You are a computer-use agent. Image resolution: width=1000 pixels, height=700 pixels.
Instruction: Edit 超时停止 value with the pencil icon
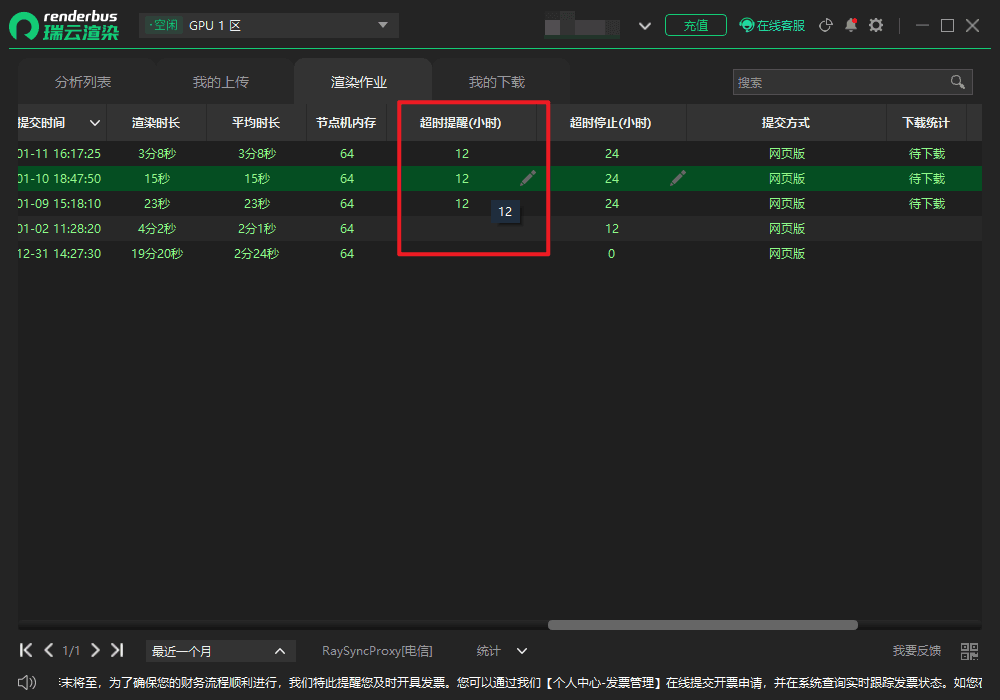678,178
